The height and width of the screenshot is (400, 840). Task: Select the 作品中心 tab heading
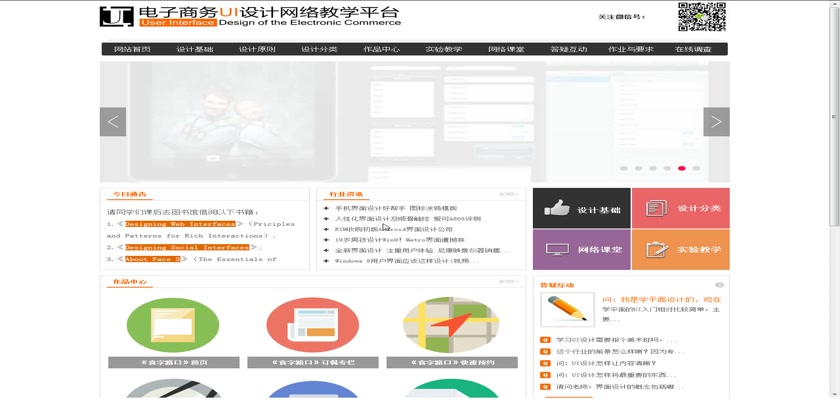[x=130, y=282]
